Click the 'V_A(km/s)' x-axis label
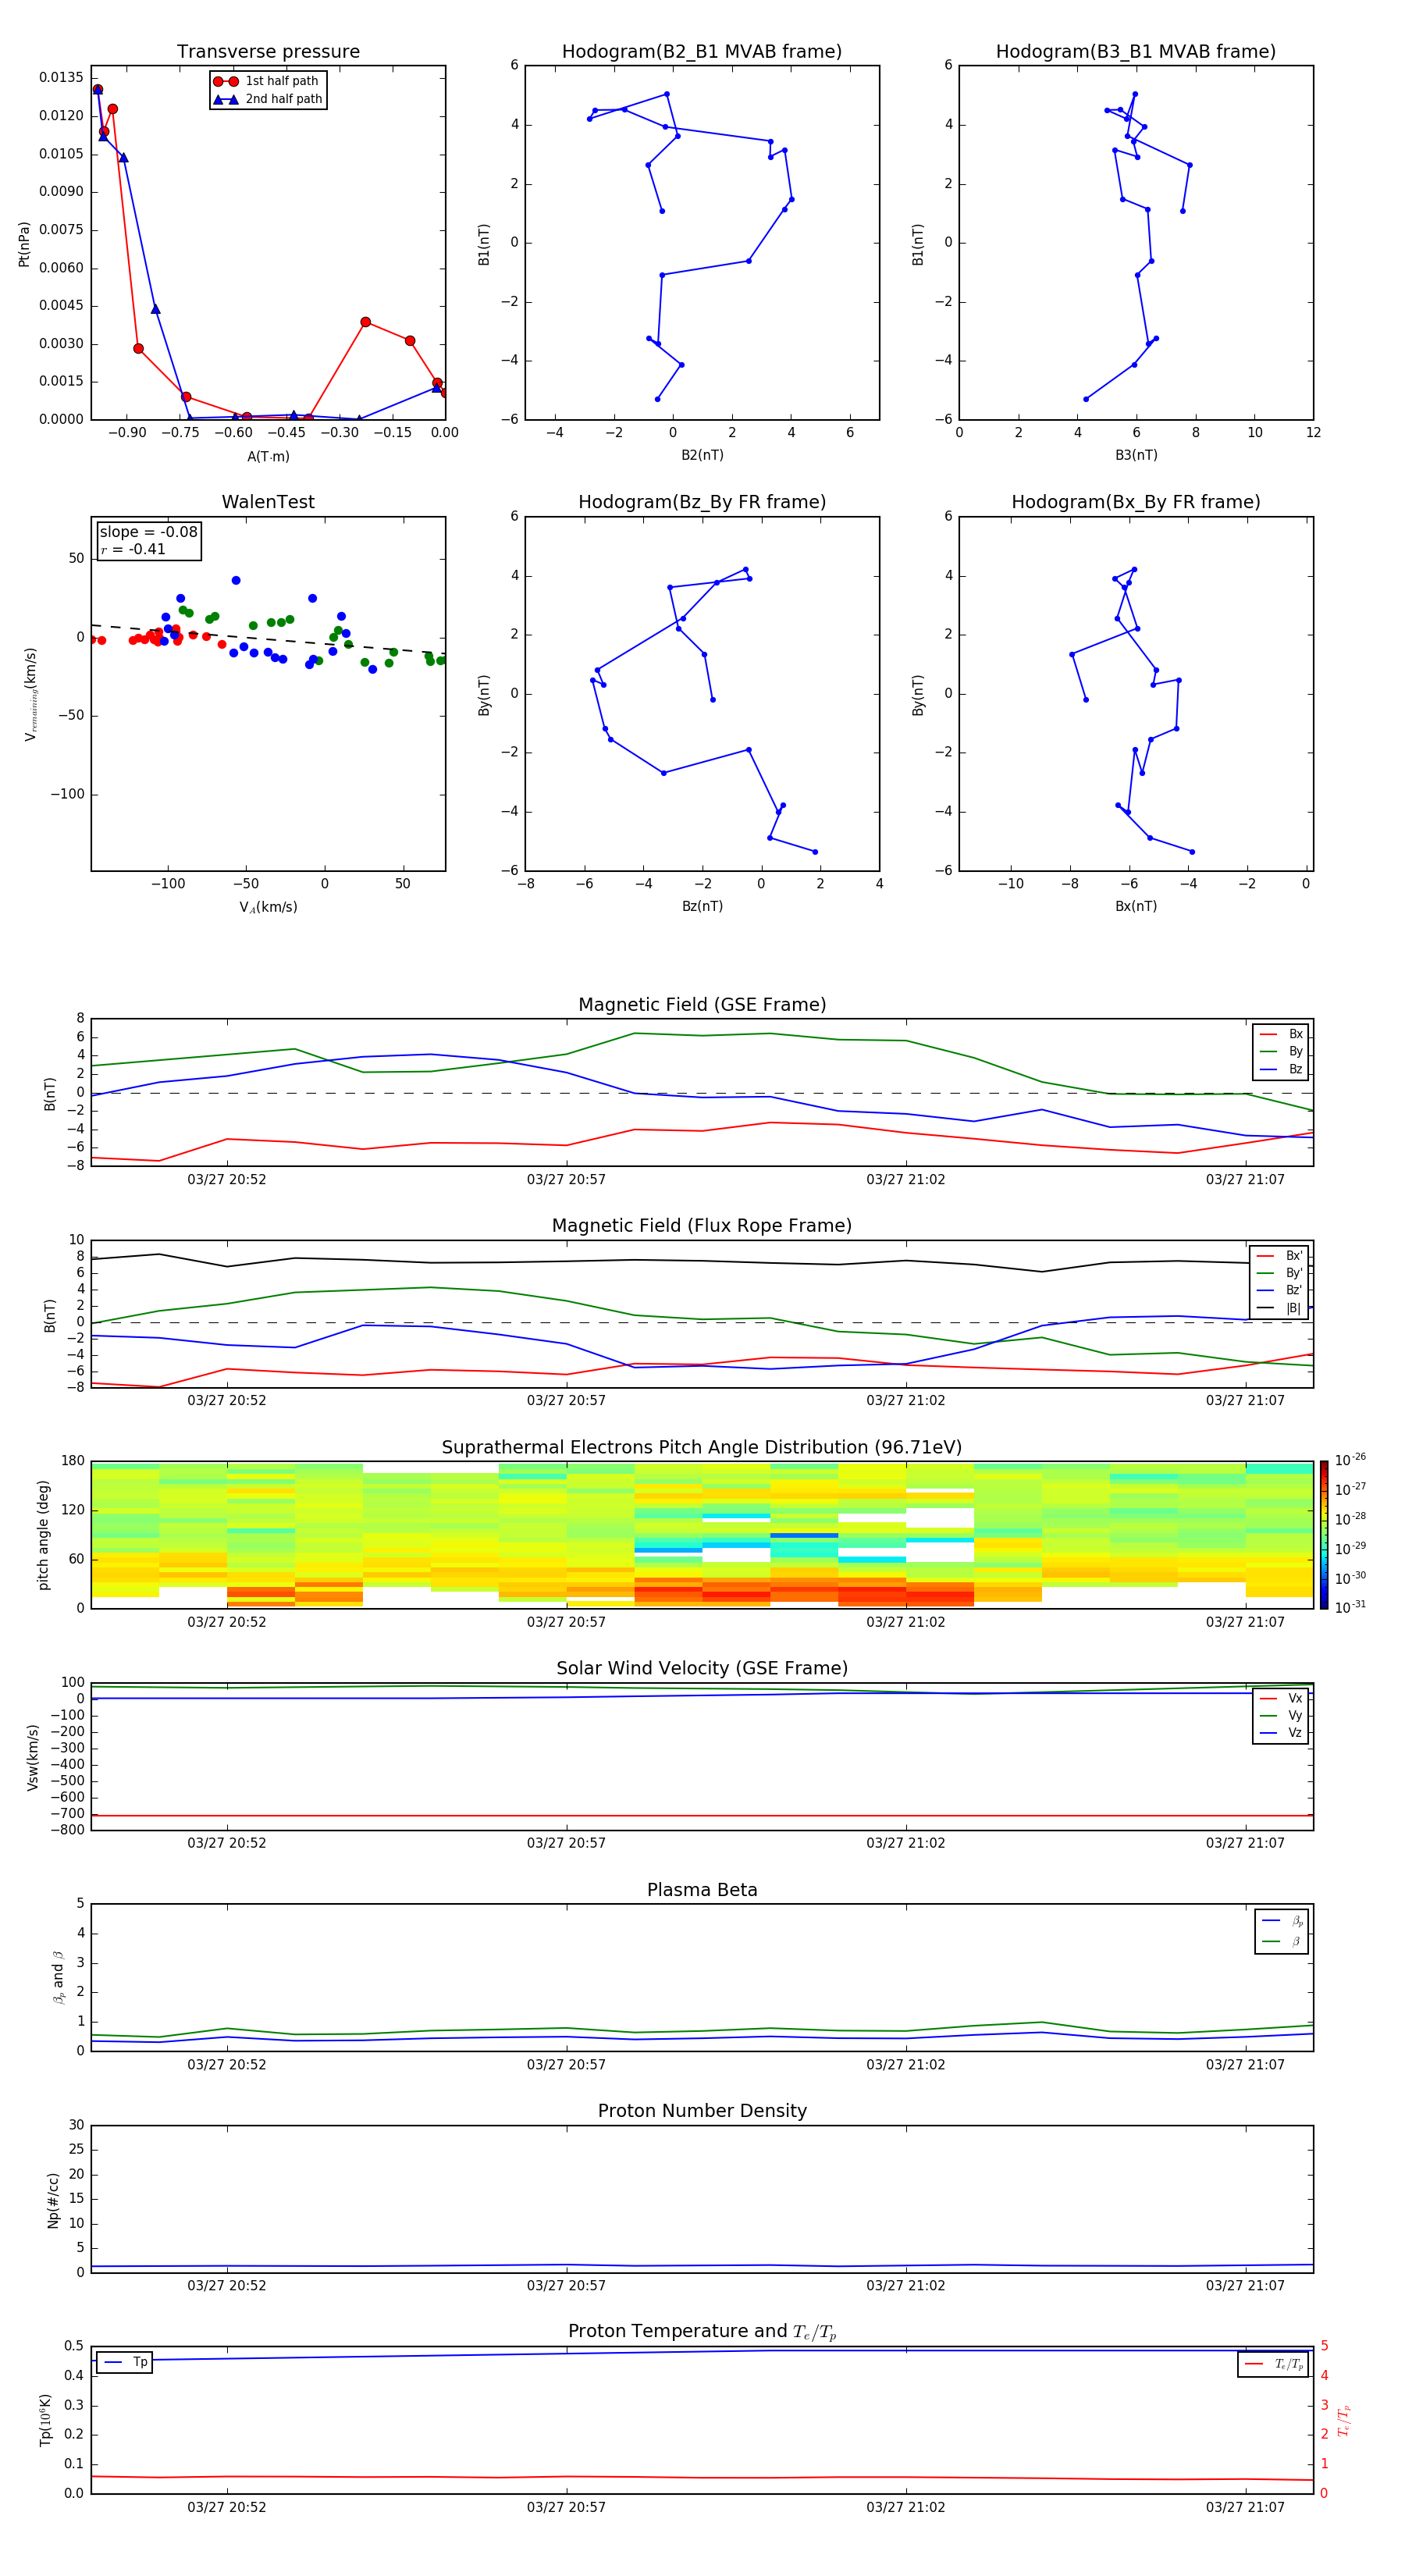This screenshot has width=1405, height=2576. pyautogui.click(x=268, y=907)
